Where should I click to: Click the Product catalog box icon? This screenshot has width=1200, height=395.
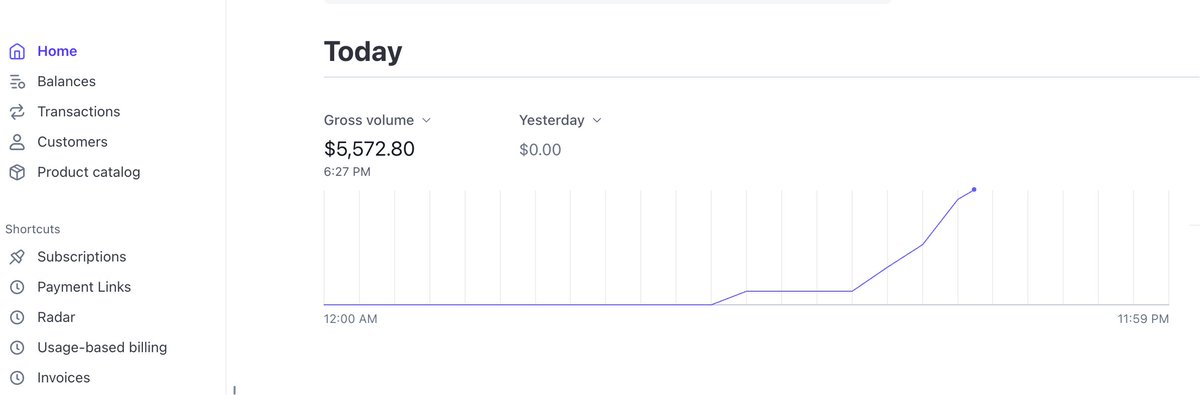coord(17,172)
